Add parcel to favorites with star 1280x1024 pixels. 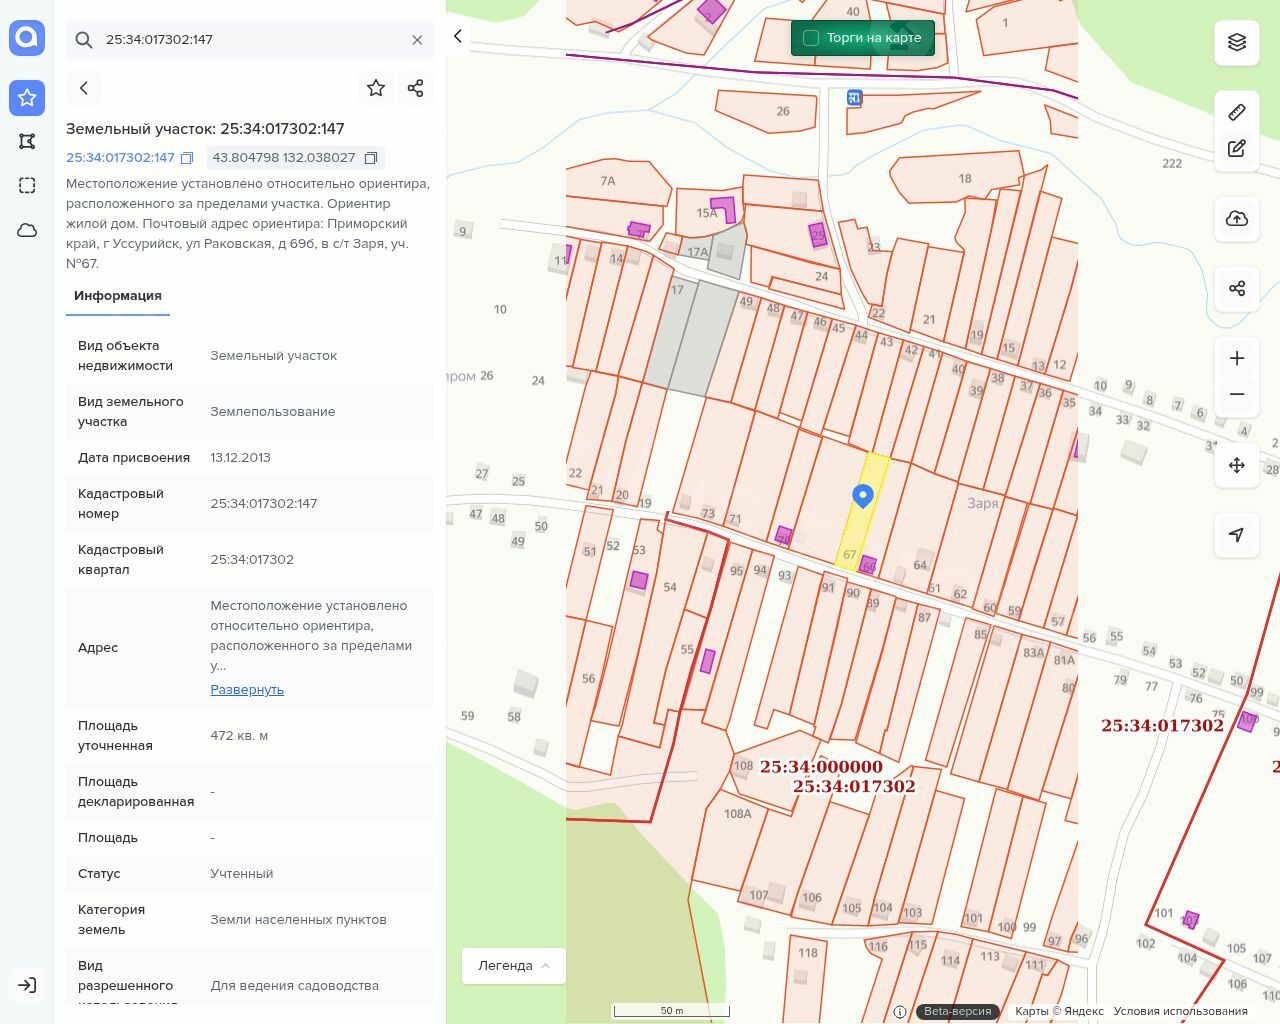click(x=376, y=88)
